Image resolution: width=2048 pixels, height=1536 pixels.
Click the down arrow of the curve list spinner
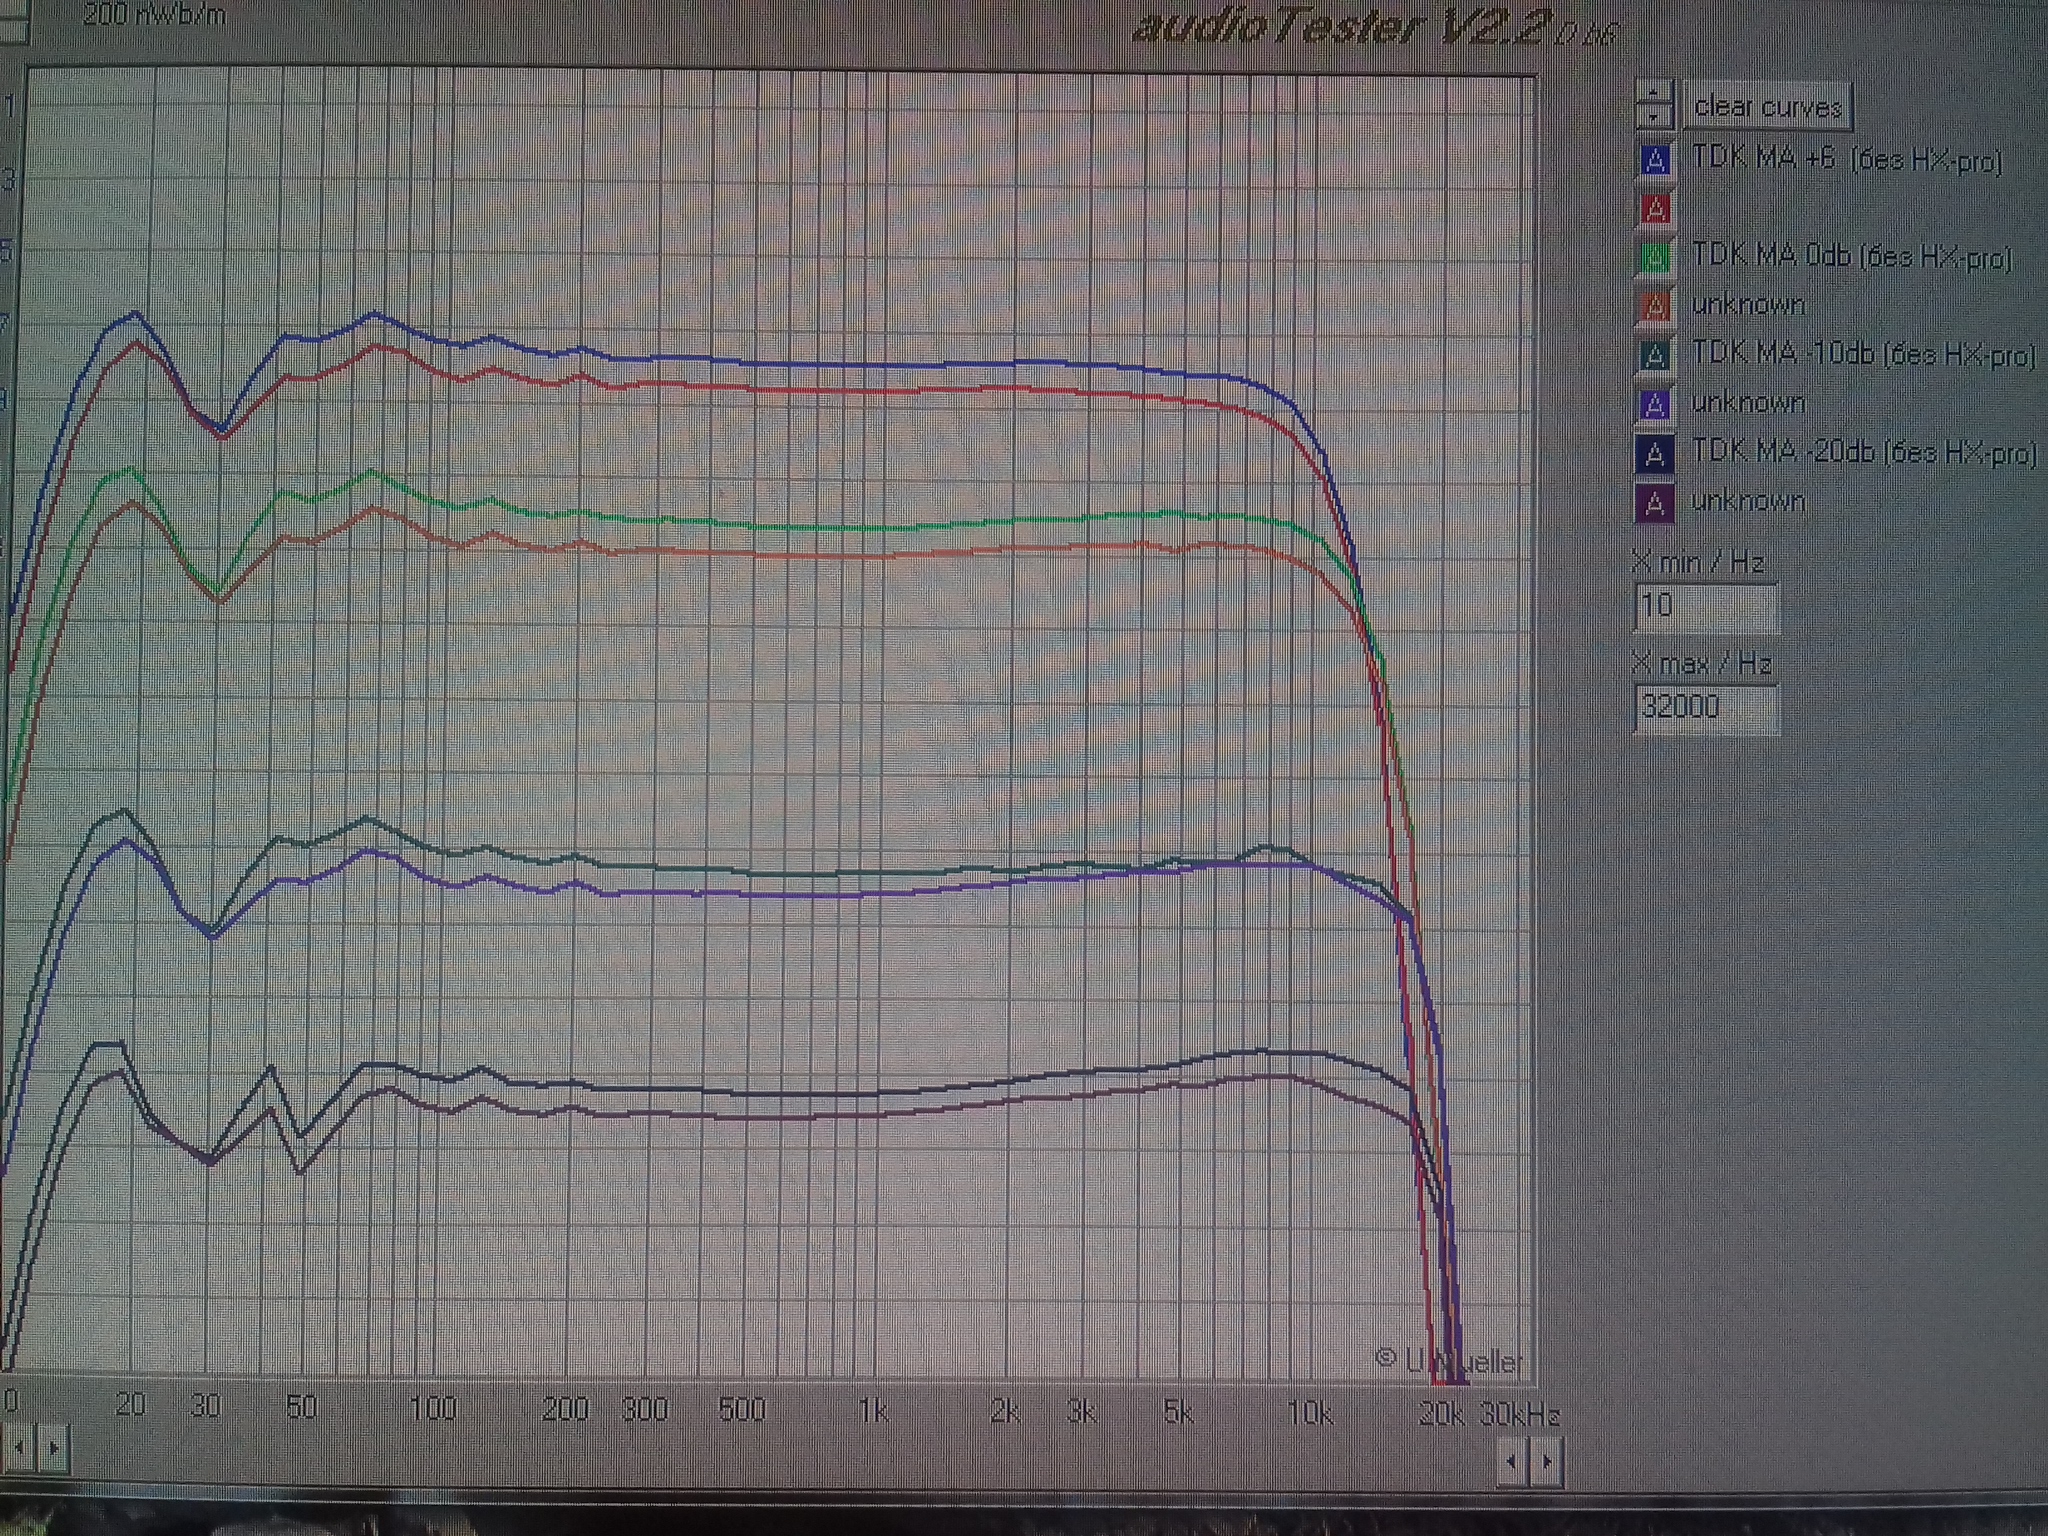(1655, 117)
